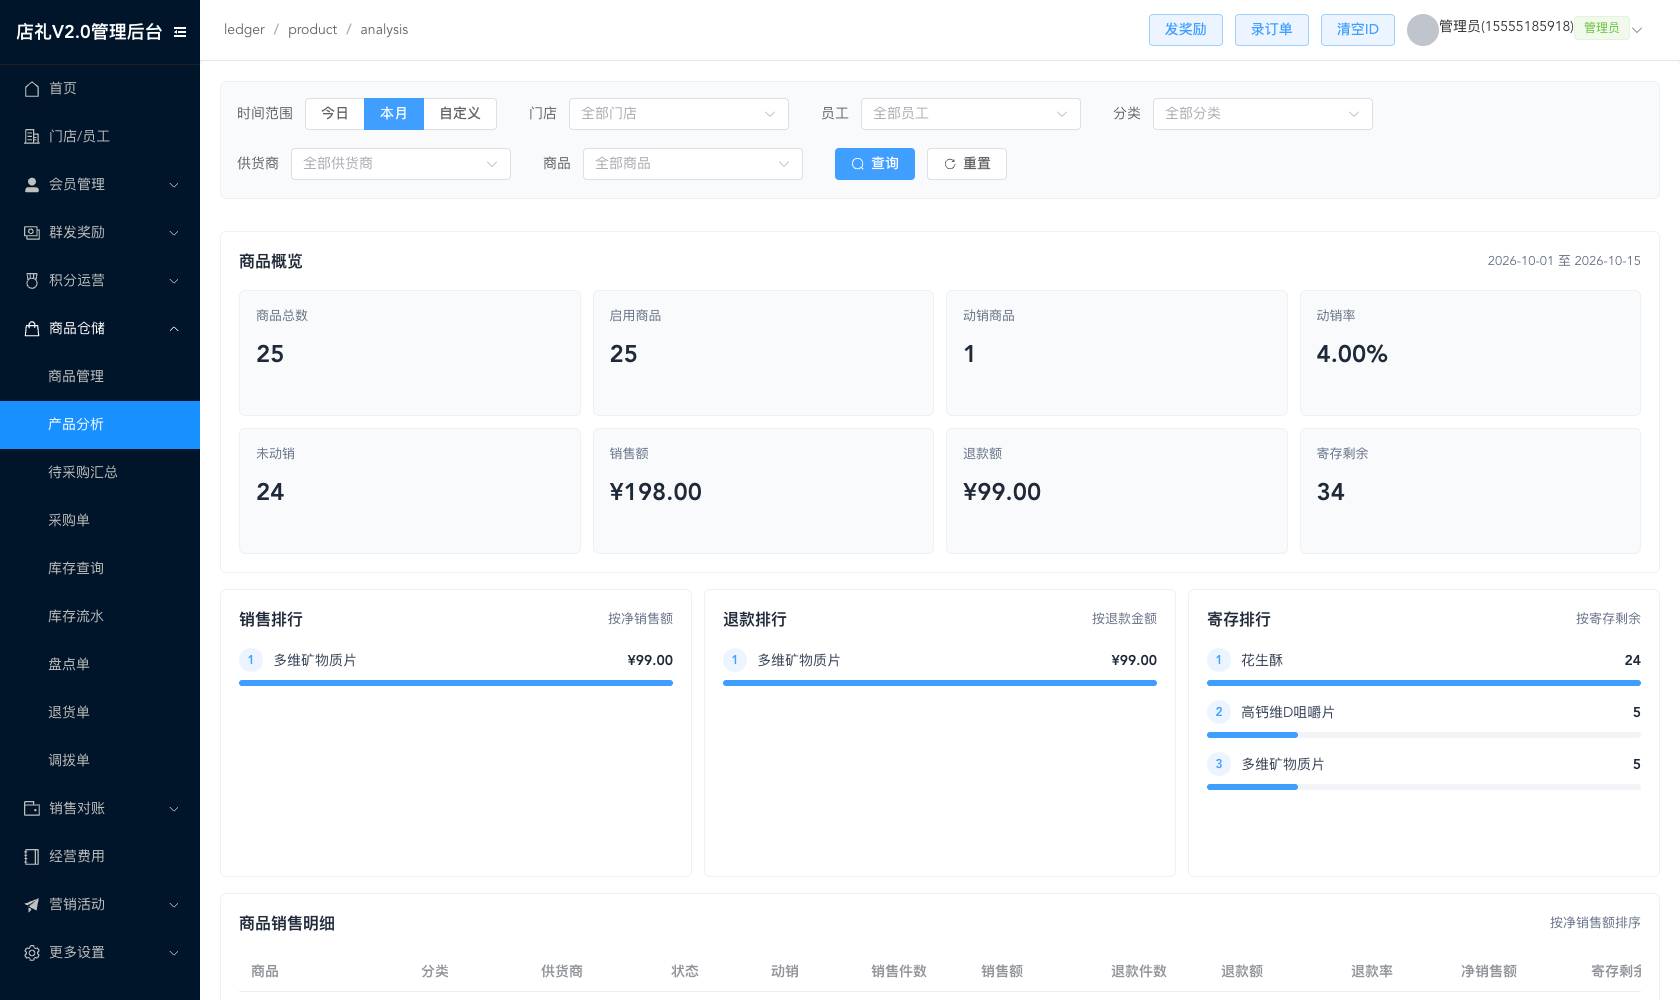Toggle sidebar collapse hamburger icon
1680x1000 pixels.
[x=180, y=32]
